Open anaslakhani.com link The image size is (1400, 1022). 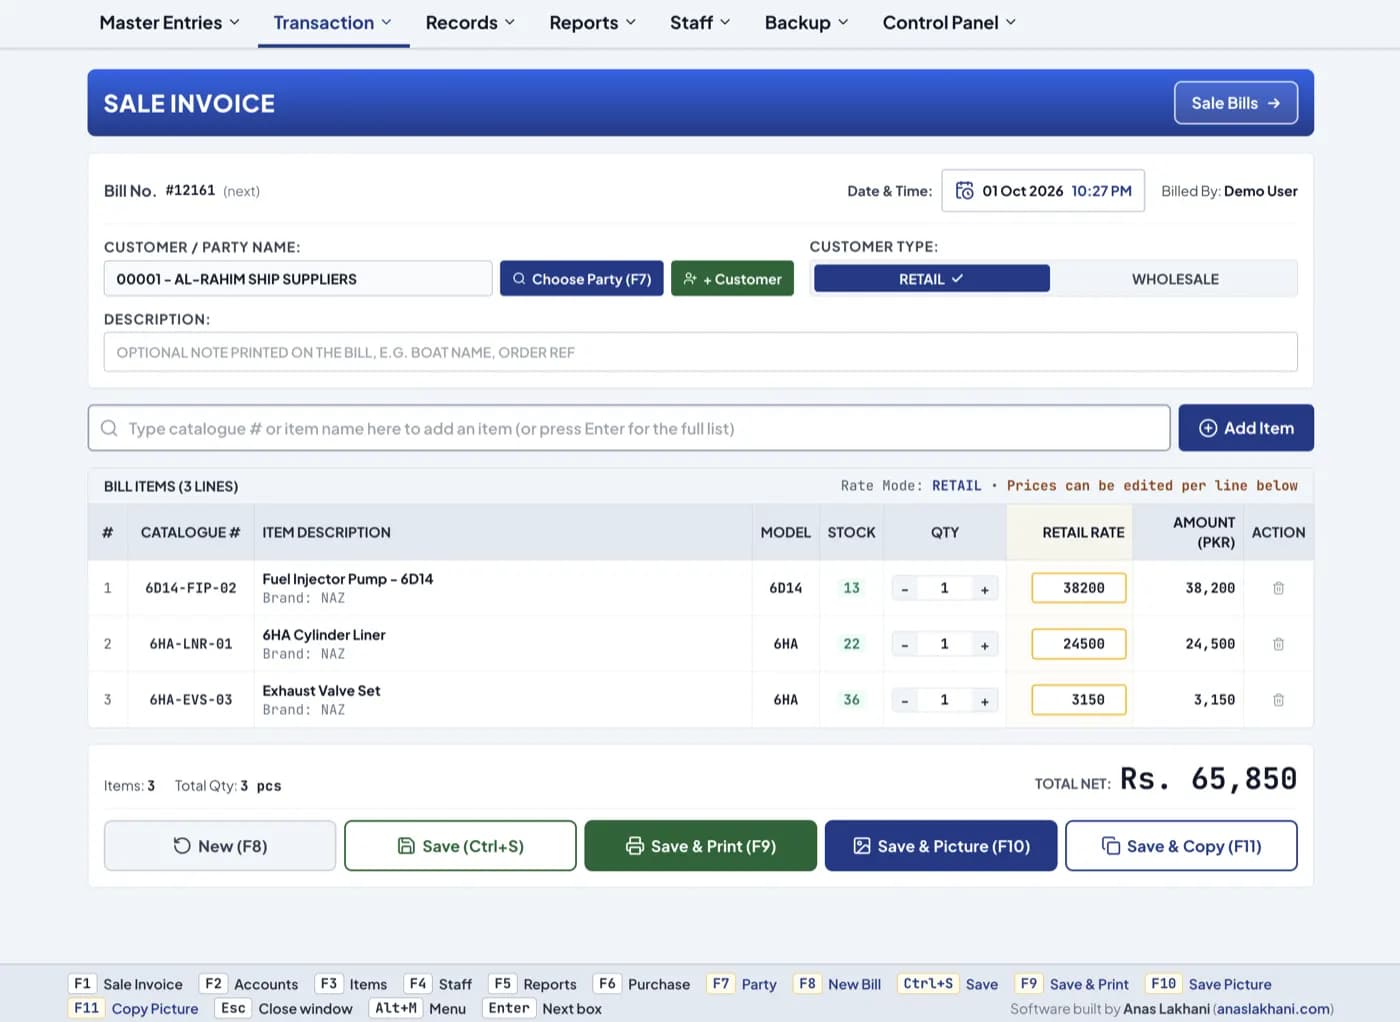point(1273,1009)
